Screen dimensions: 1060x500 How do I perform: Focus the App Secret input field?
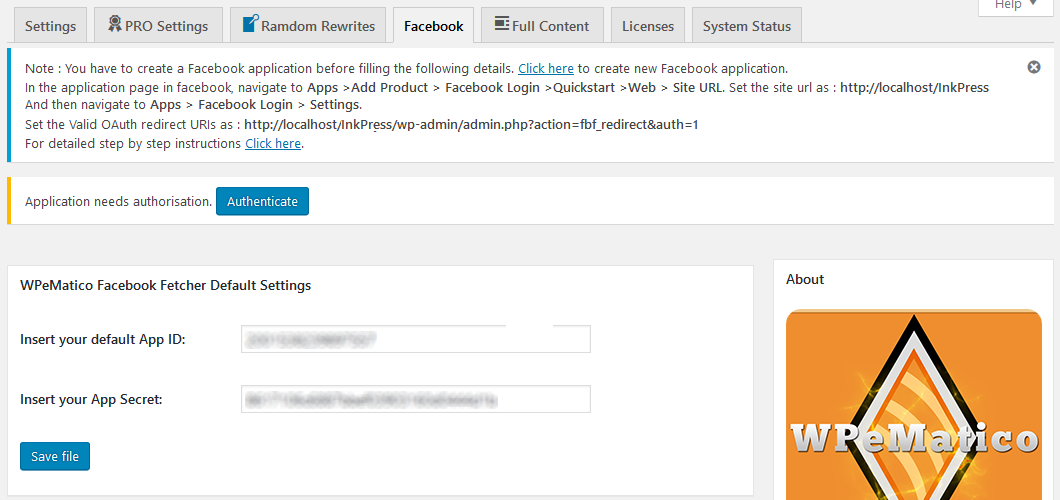point(416,399)
